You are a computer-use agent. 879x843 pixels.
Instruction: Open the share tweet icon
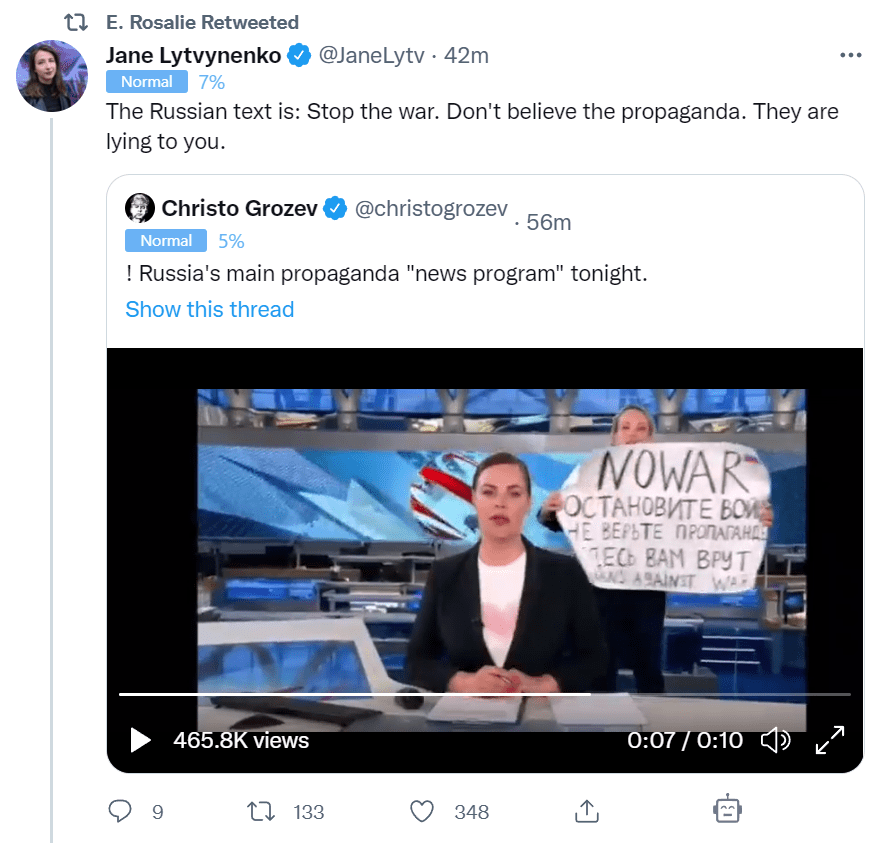tap(587, 811)
